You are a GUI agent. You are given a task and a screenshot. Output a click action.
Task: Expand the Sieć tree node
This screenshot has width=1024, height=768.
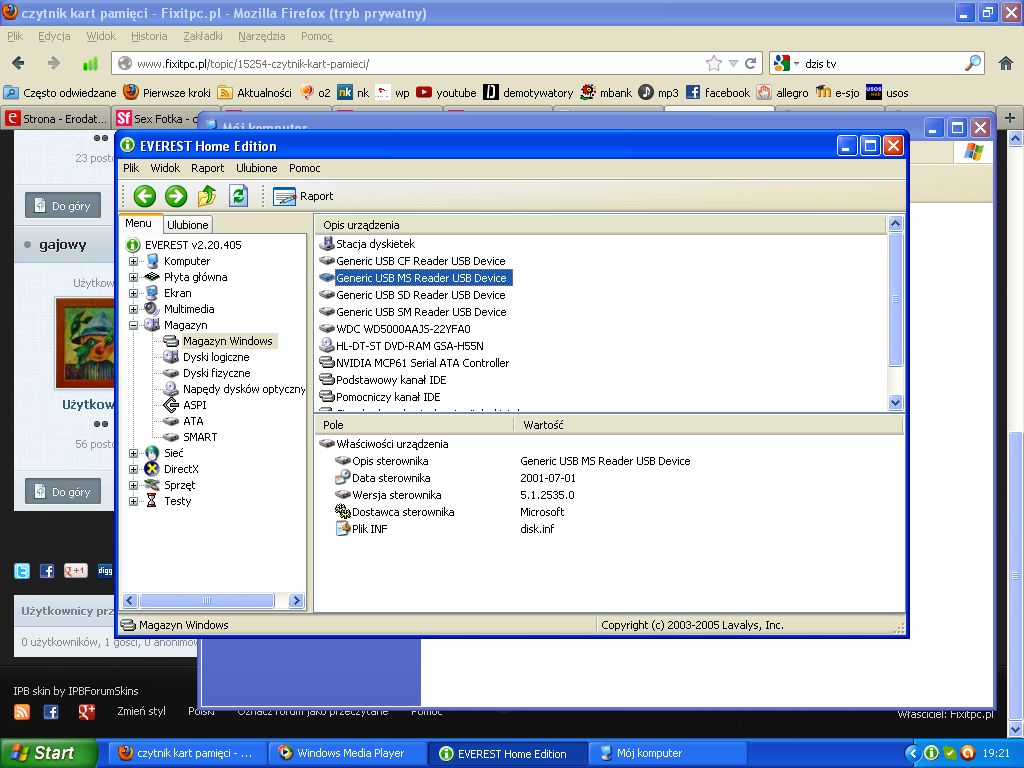click(x=133, y=453)
